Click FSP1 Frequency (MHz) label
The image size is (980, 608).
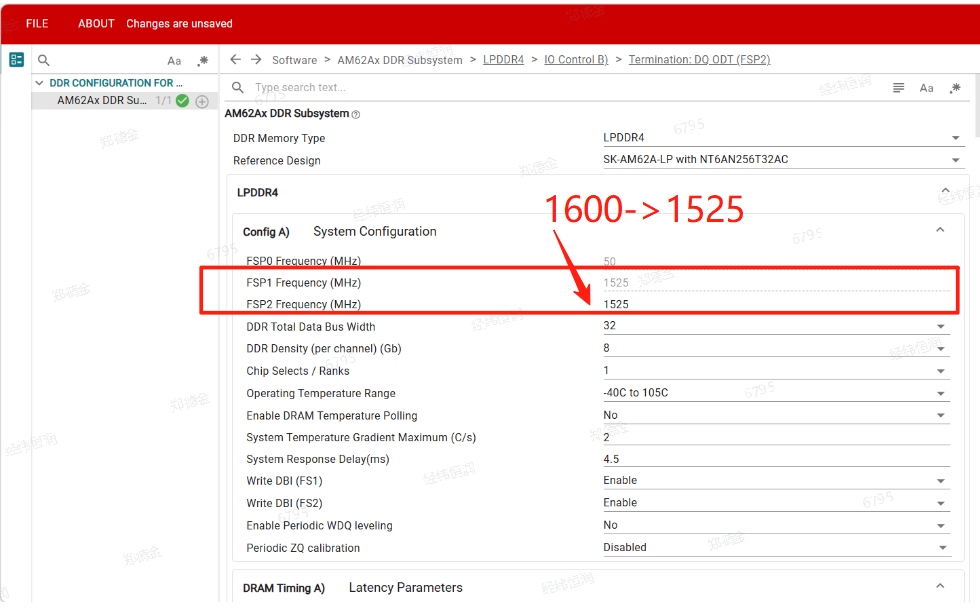(x=304, y=282)
